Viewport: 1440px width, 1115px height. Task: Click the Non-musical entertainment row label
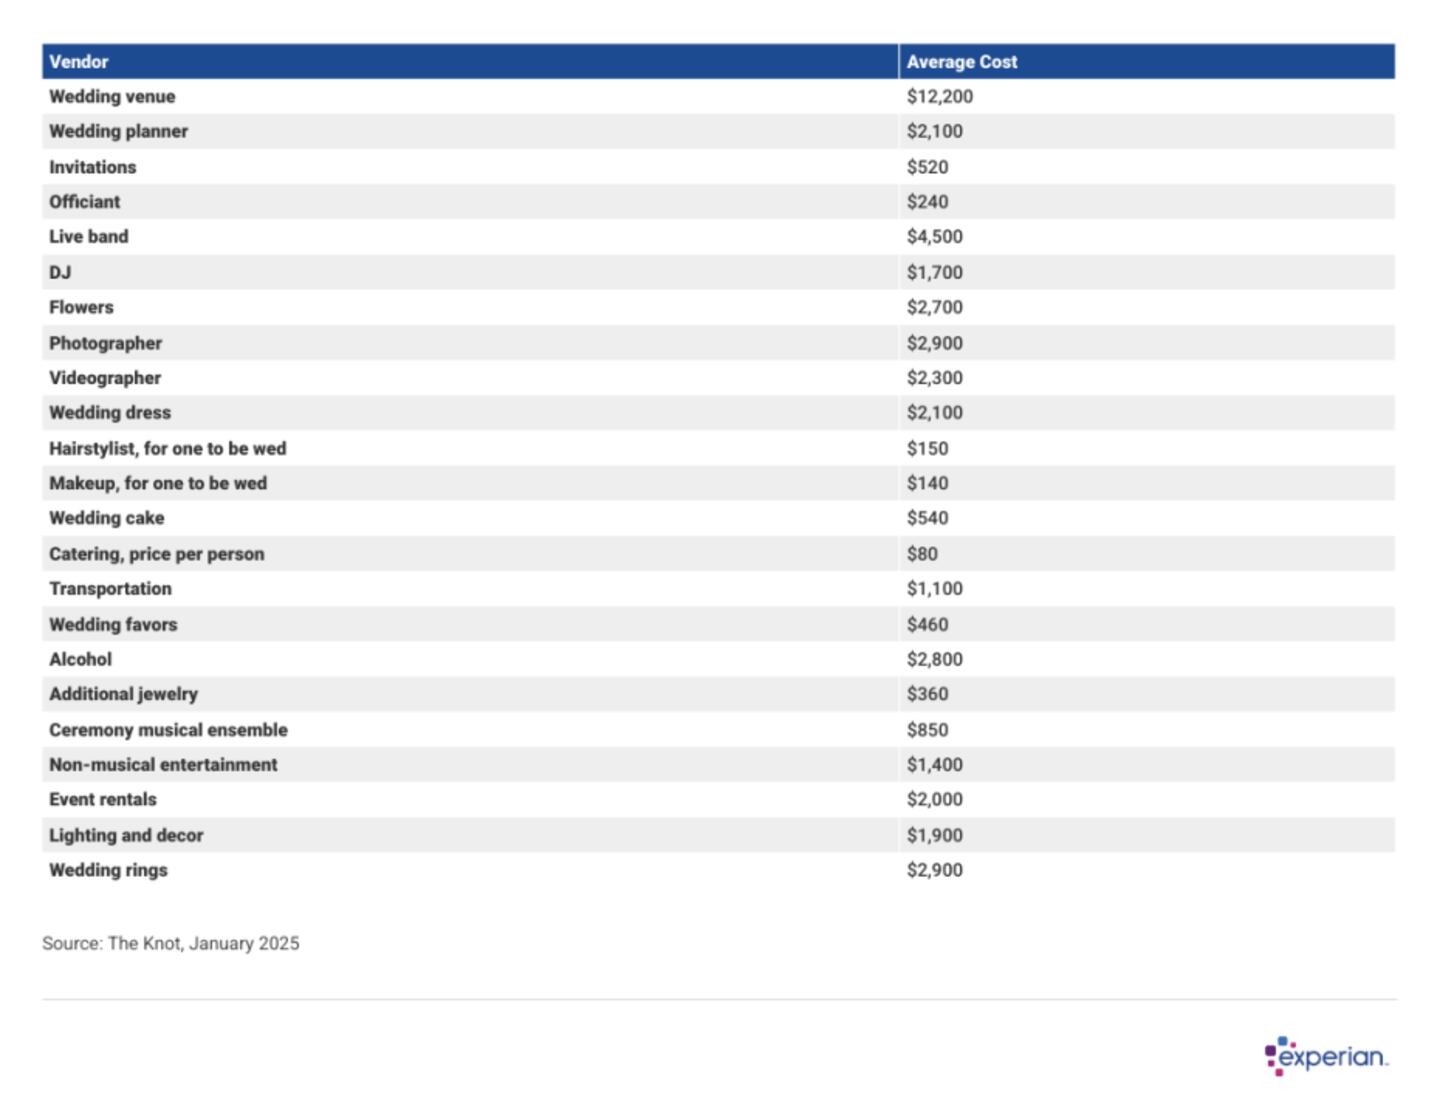point(163,765)
